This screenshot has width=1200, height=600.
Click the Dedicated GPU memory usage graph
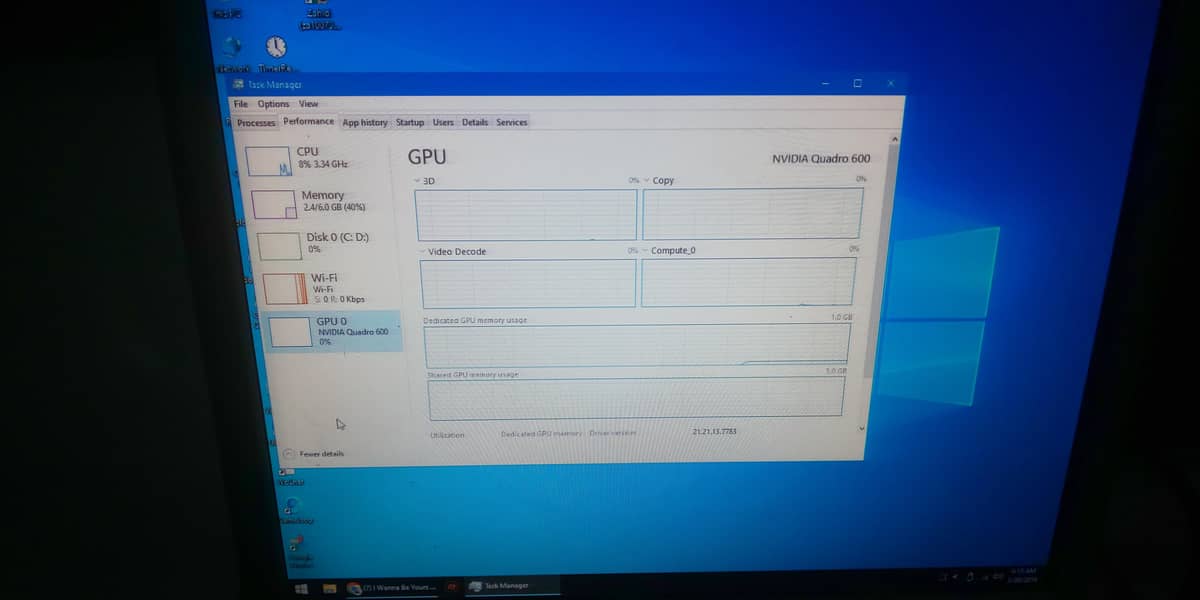(x=637, y=345)
